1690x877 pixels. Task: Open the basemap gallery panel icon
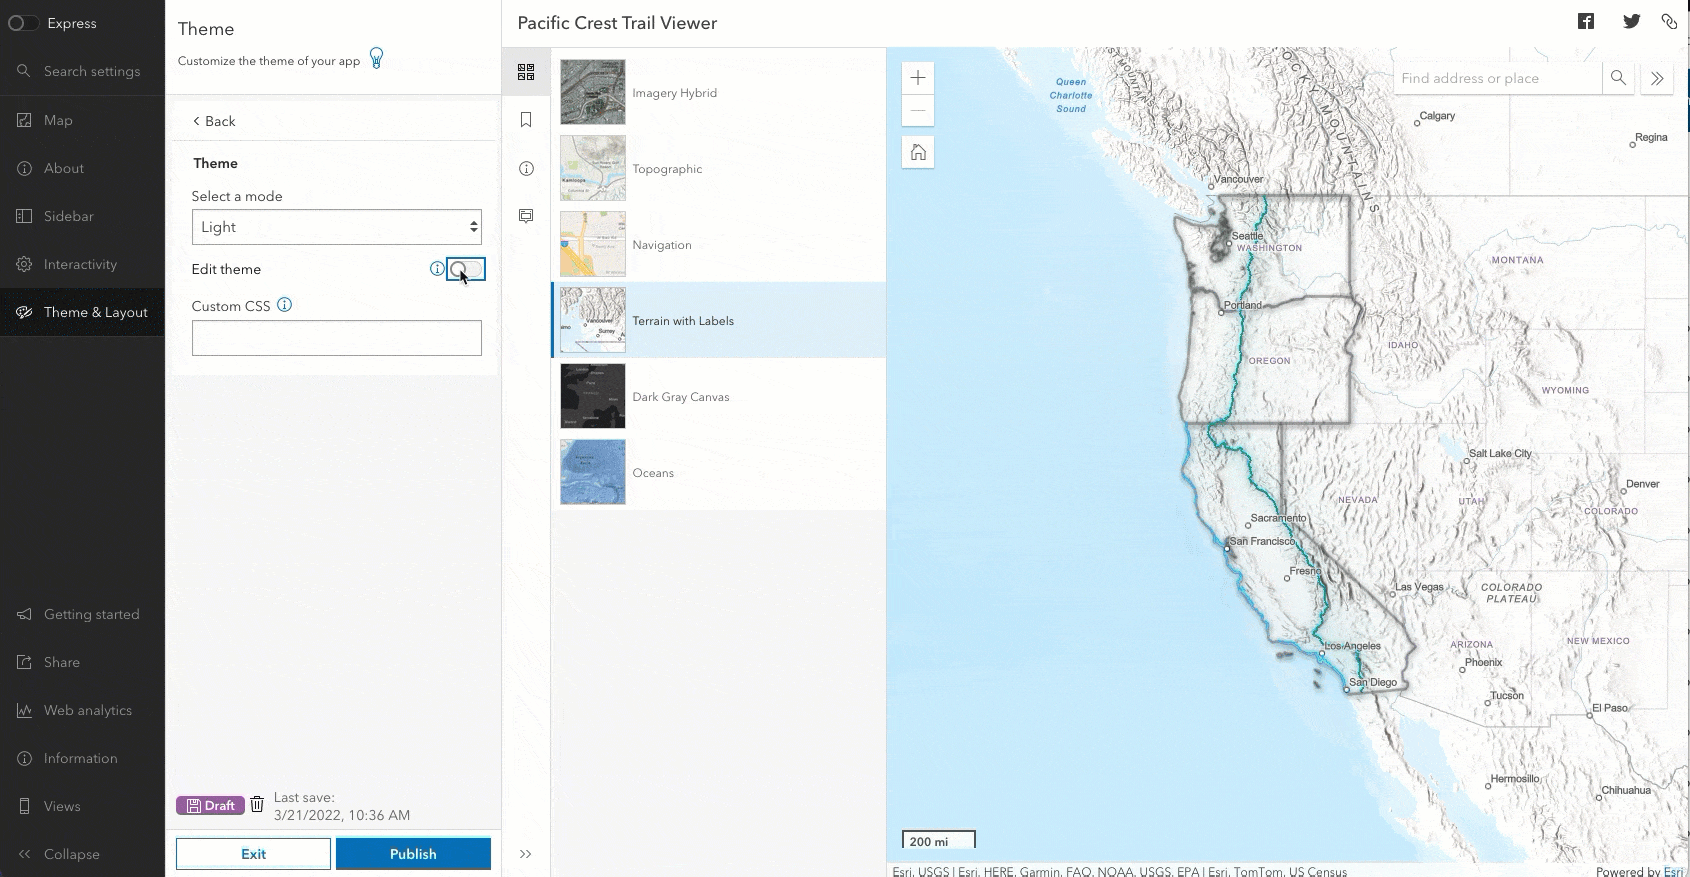pos(526,72)
